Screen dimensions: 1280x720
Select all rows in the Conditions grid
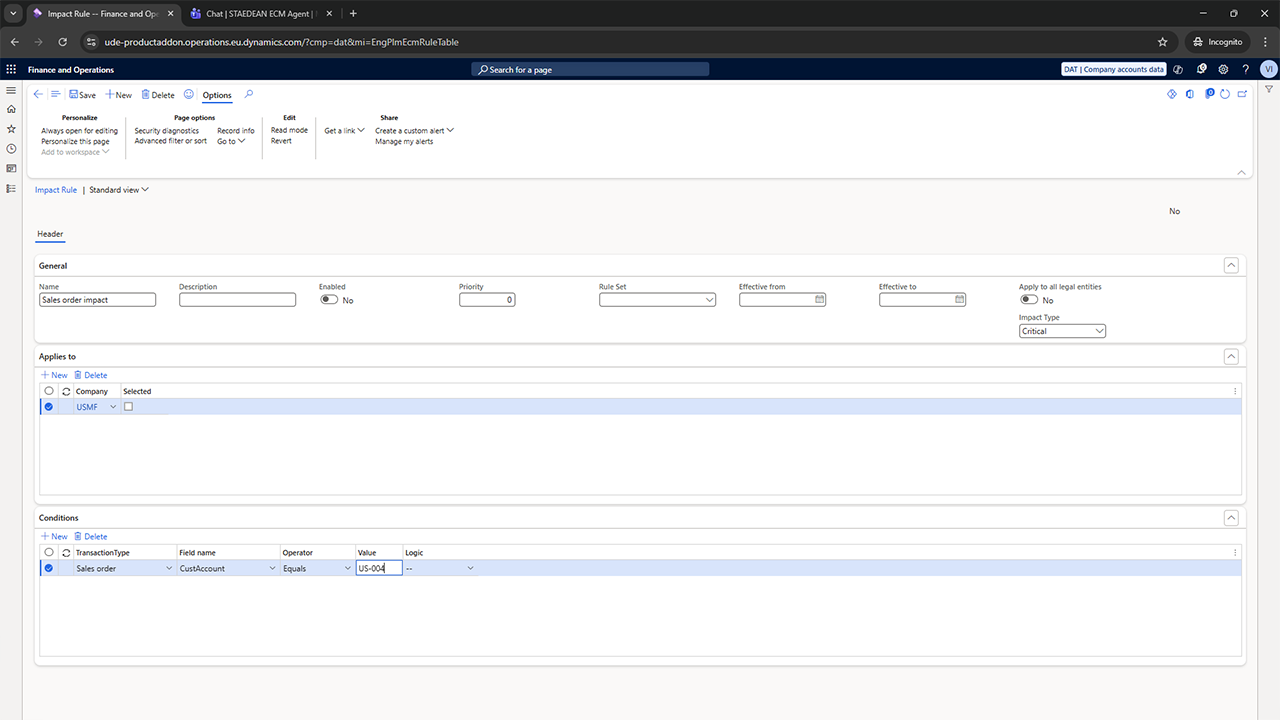[x=48, y=552]
